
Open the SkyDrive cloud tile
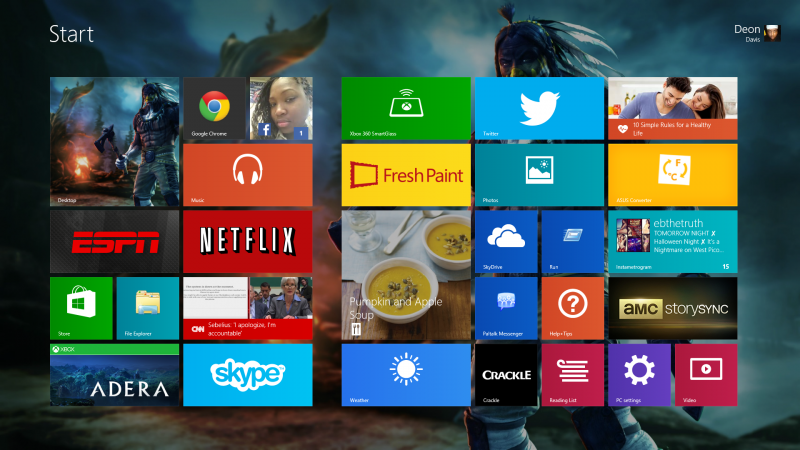coord(506,241)
